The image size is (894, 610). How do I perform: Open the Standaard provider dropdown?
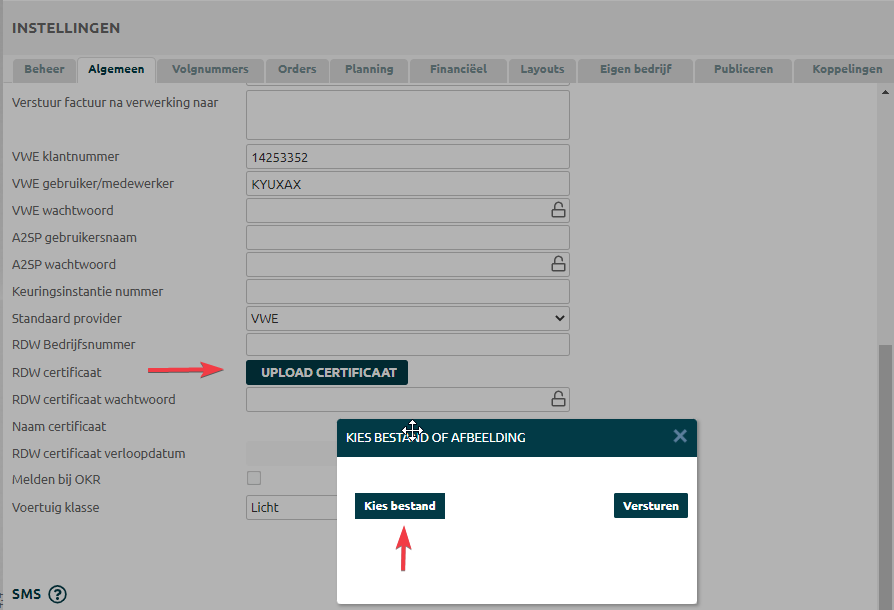[407, 318]
